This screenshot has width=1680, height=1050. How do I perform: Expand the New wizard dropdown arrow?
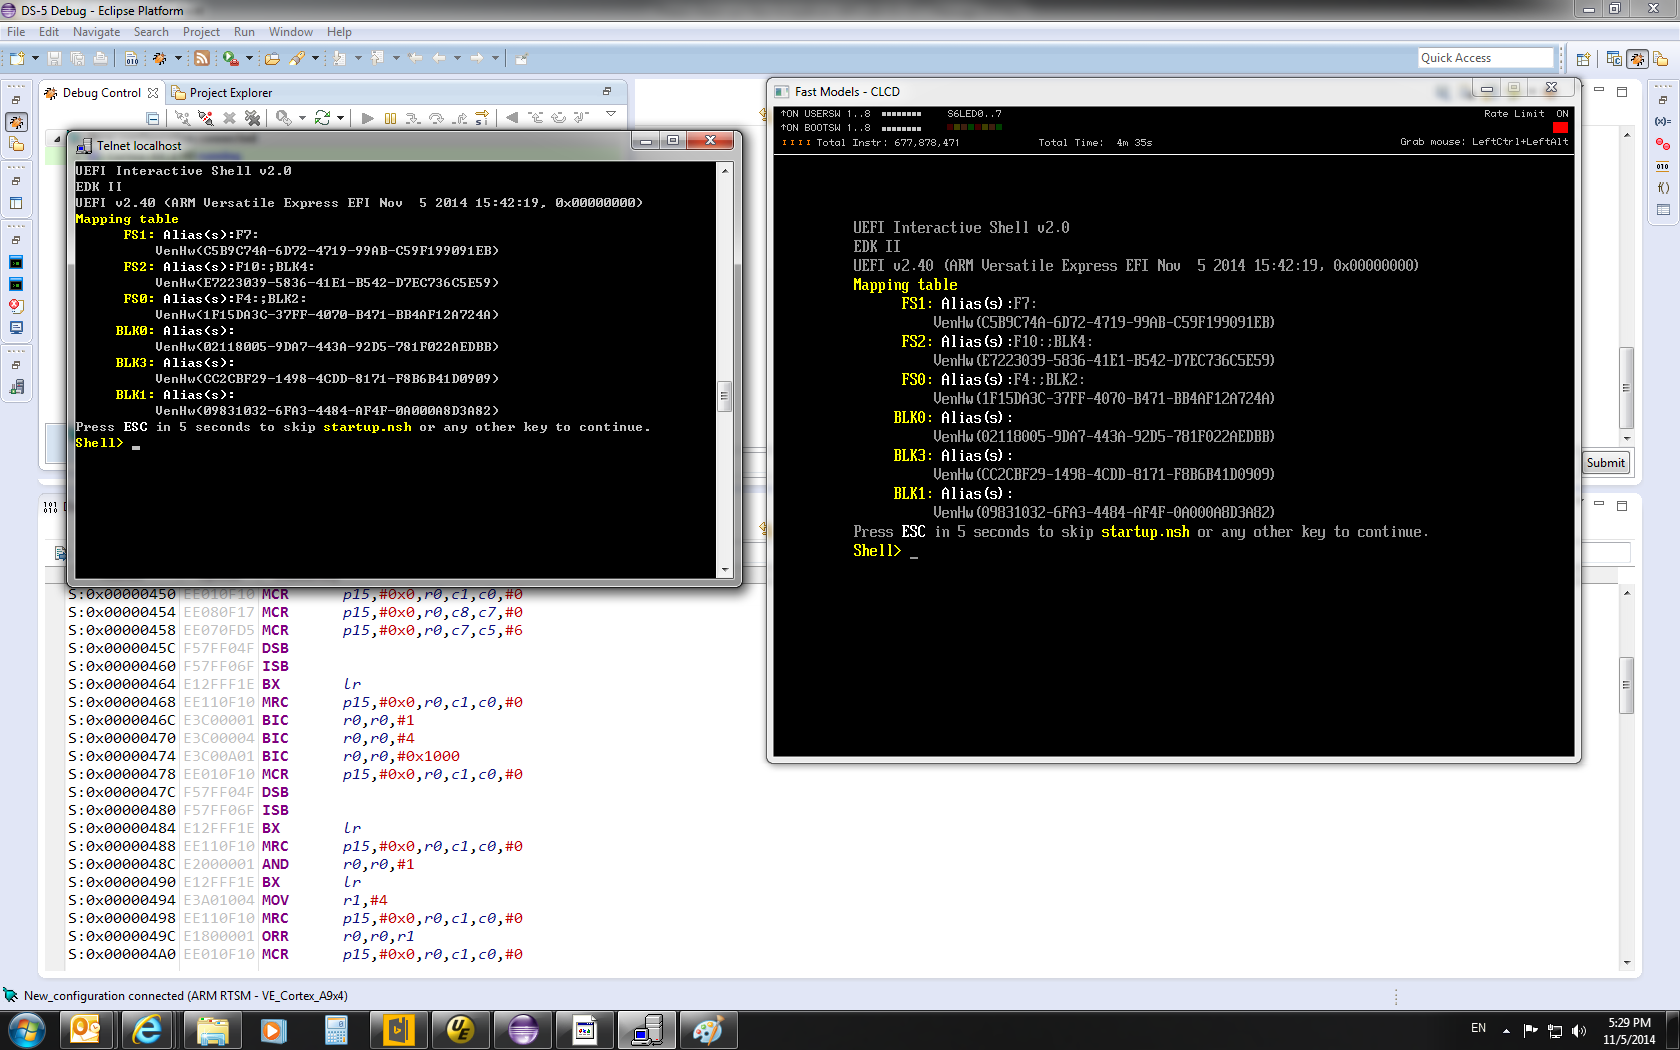click(x=35, y=59)
